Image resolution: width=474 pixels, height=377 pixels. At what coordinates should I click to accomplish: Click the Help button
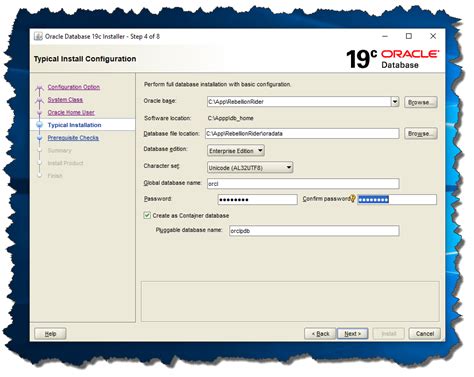50,334
